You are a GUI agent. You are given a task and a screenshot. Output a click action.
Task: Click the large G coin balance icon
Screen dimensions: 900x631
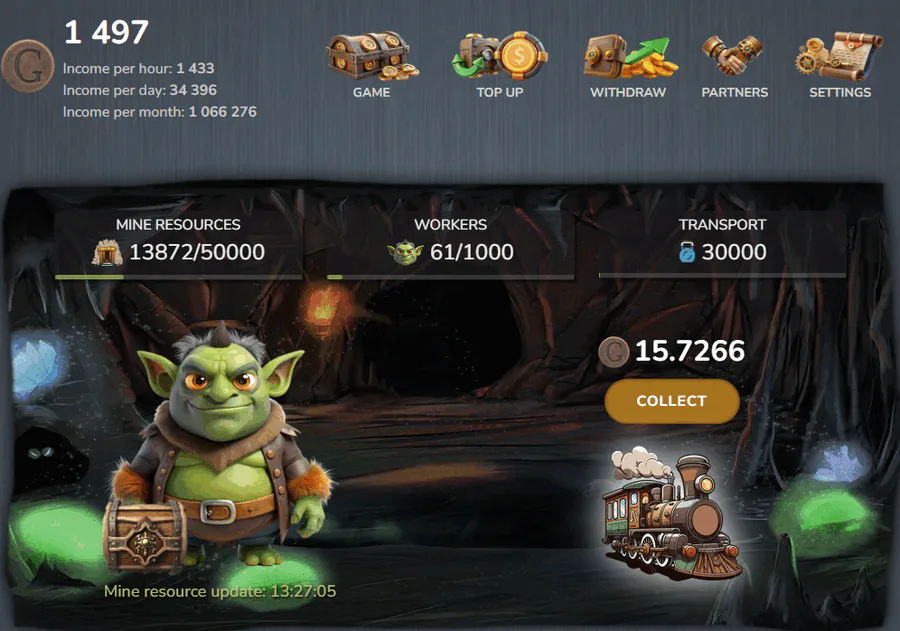[x=28, y=66]
